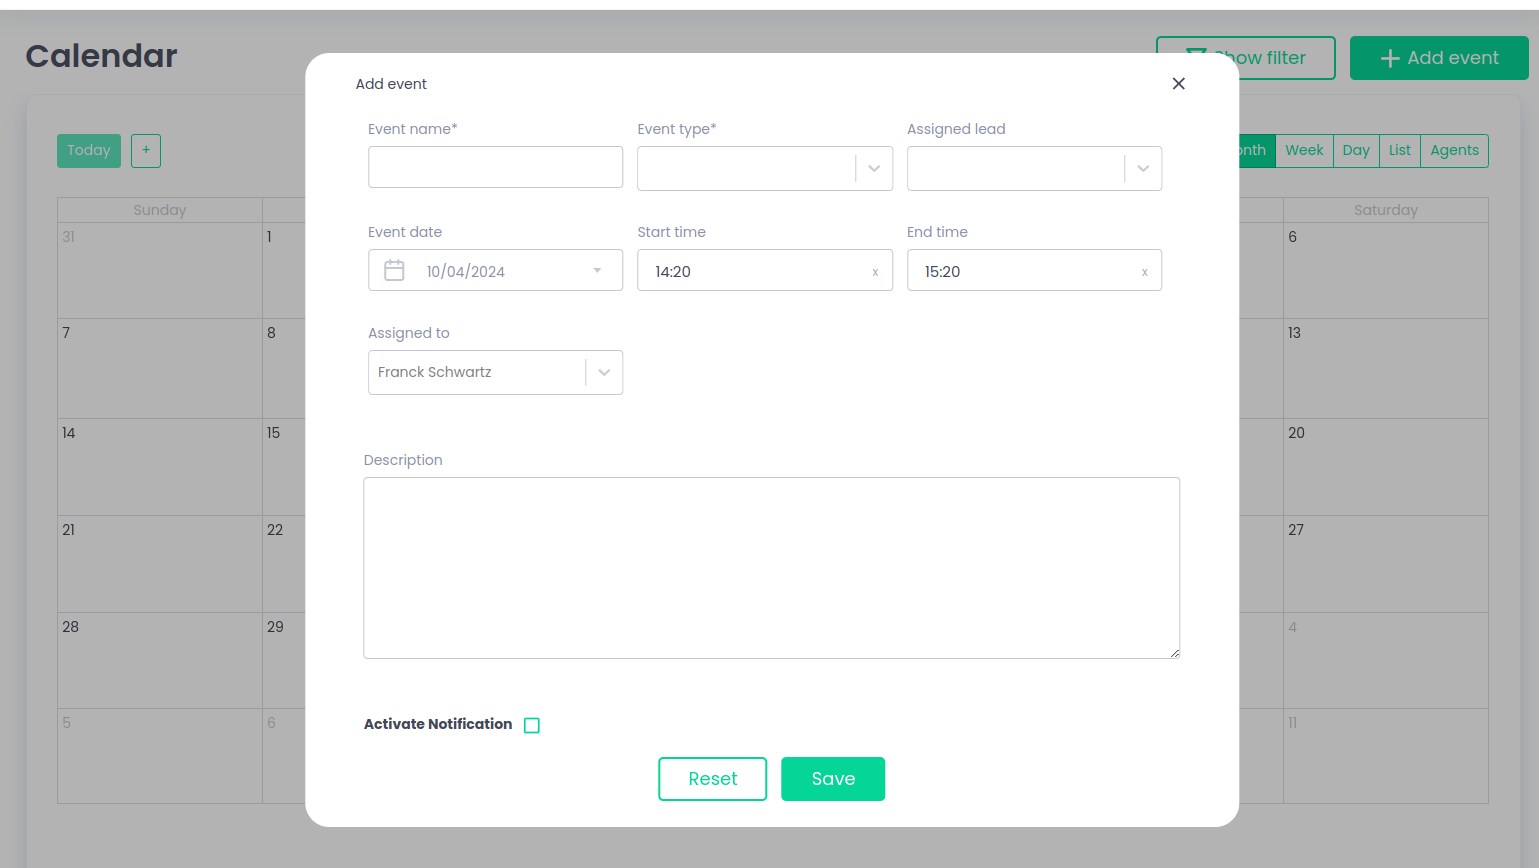Click the Reset button
The width and height of the screenshot is (1539, 868).
tap(712, 779)
